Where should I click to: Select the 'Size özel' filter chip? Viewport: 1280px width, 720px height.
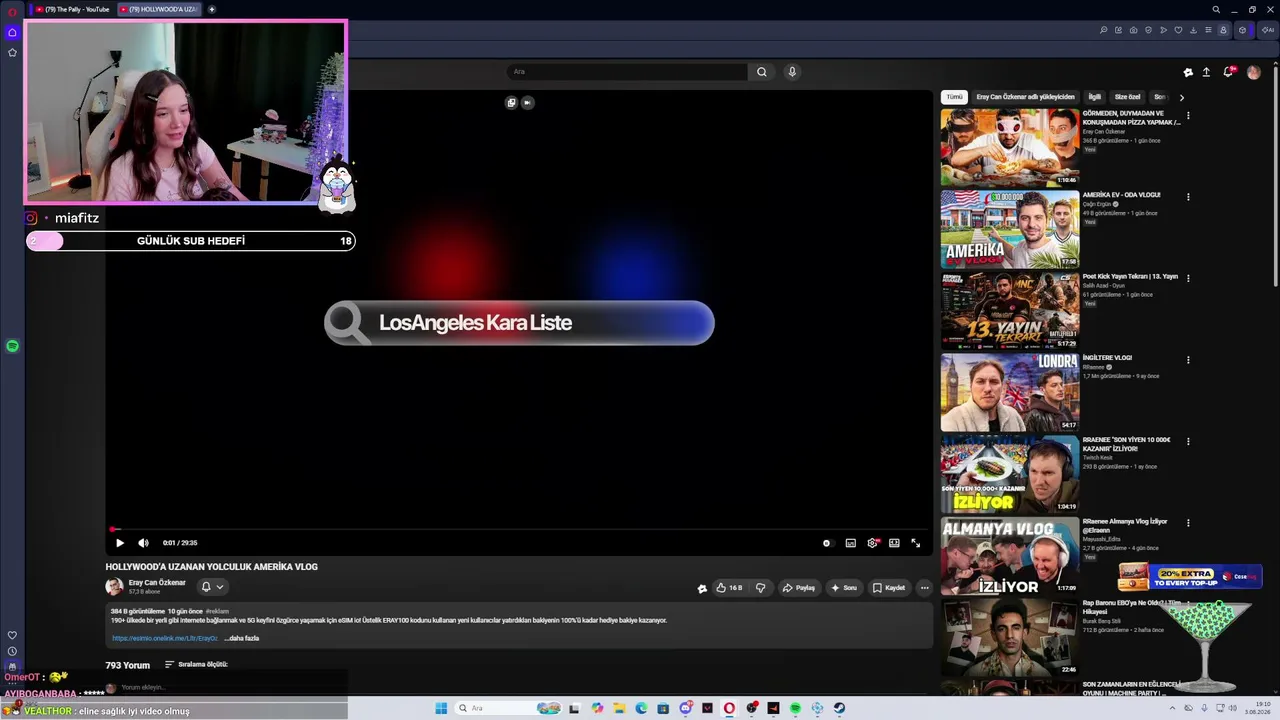(1128, 97)
